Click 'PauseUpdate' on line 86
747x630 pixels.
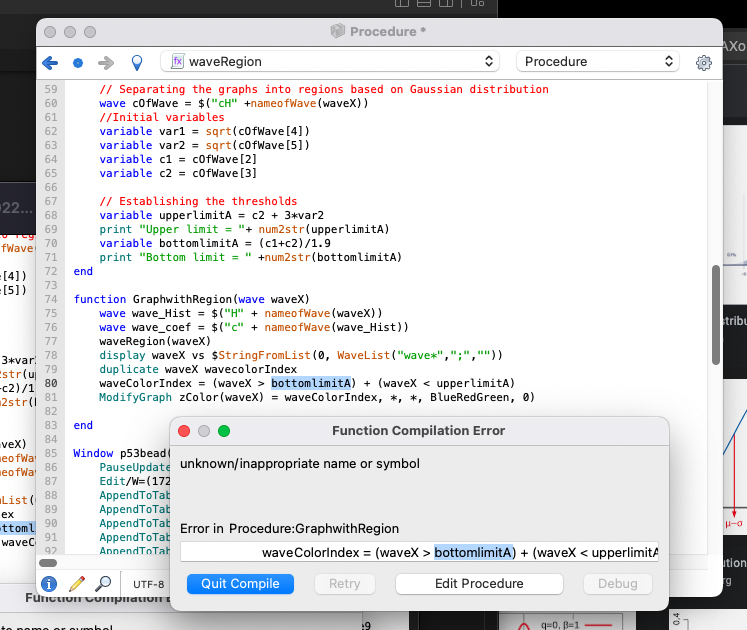coord(134,467)
